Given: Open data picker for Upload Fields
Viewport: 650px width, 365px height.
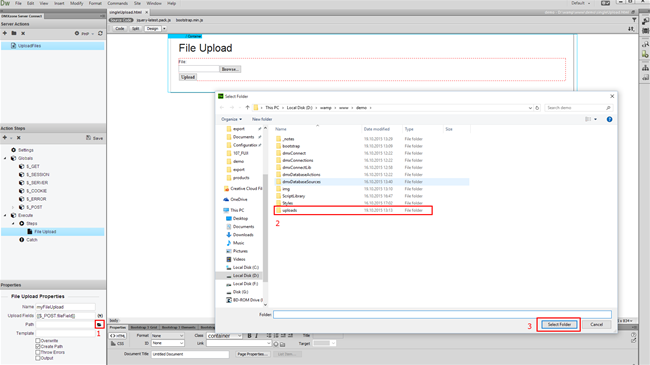Looking at the screenshot, I should [100, 316].
